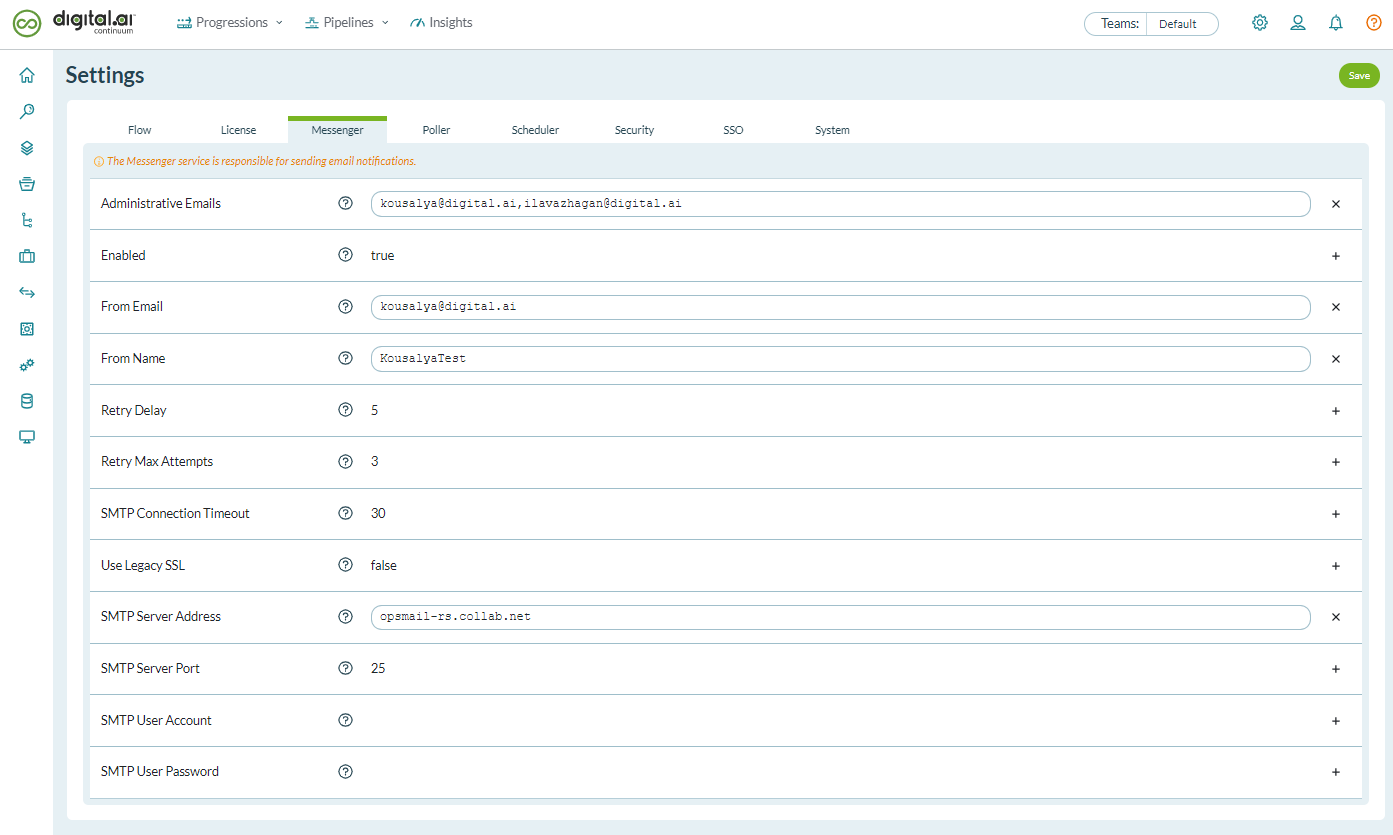
Task: Click the green Save button
Action: [x=1359, y=75]
